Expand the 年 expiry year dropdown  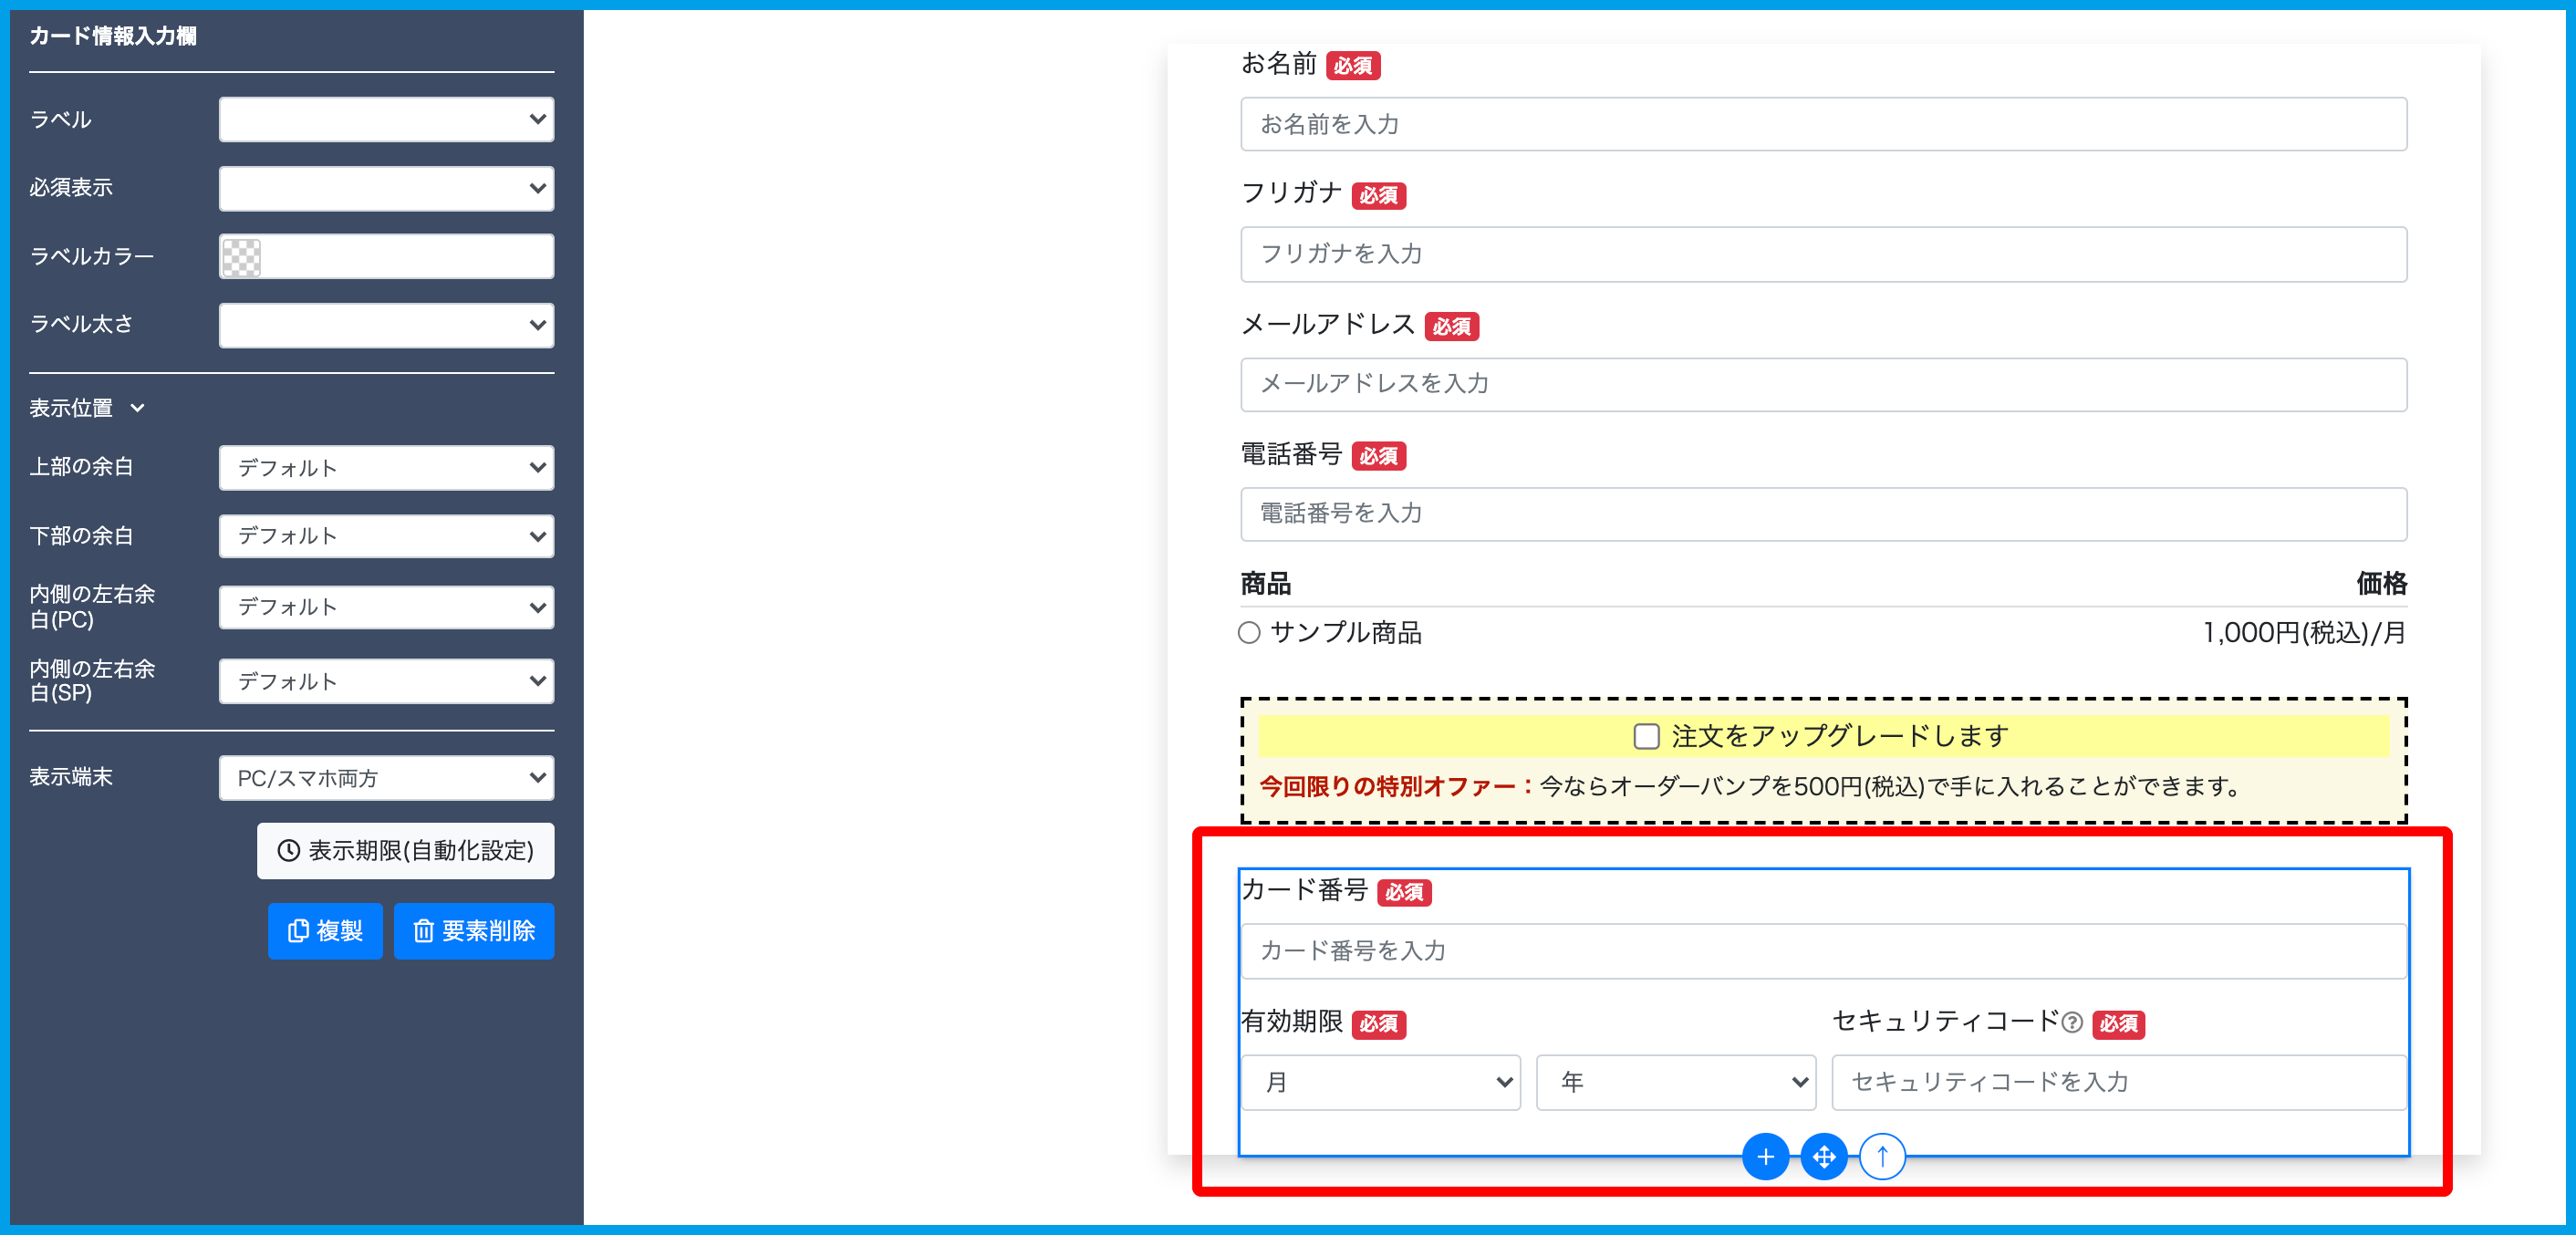point(1675,1082)
